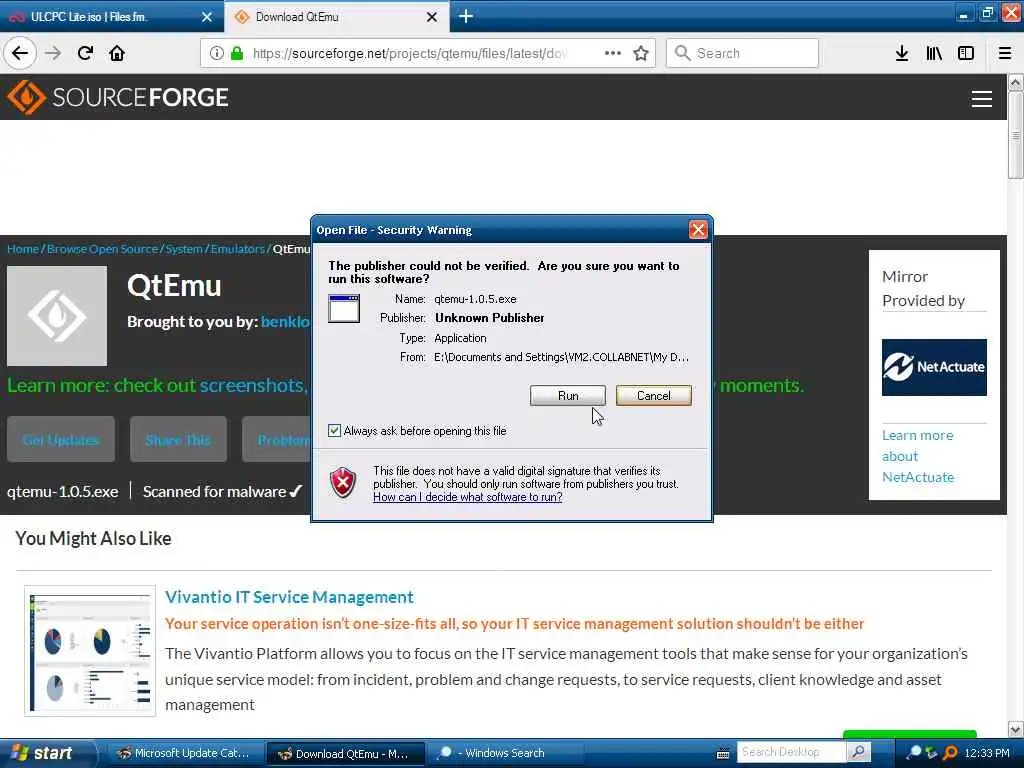Click the taskbar keyboard language icon
Image resolution: width=1024 pixels, height=768 pixels.
(x=723, y=754)
